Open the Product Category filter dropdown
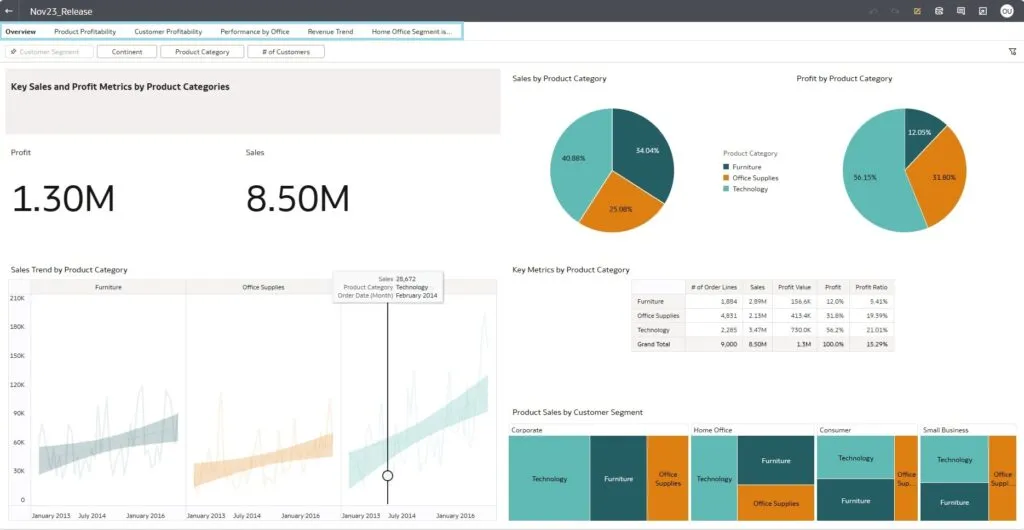Image resolution: width=1024 pixels, height=530 pixels. 202,52
